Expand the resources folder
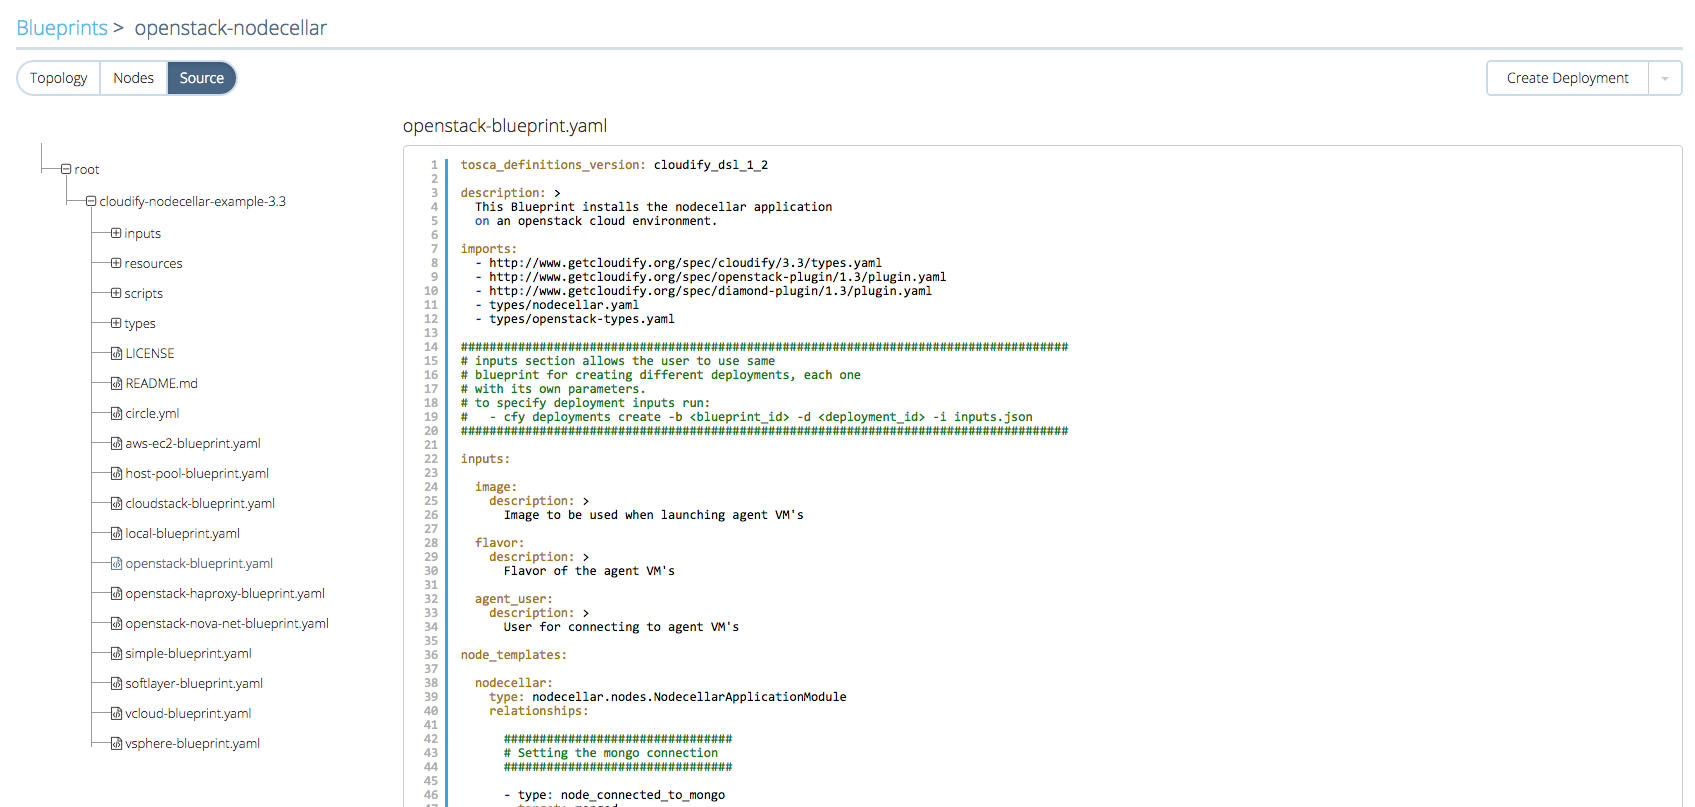The width and height of the screenshot is (1695, 807). 116,263
